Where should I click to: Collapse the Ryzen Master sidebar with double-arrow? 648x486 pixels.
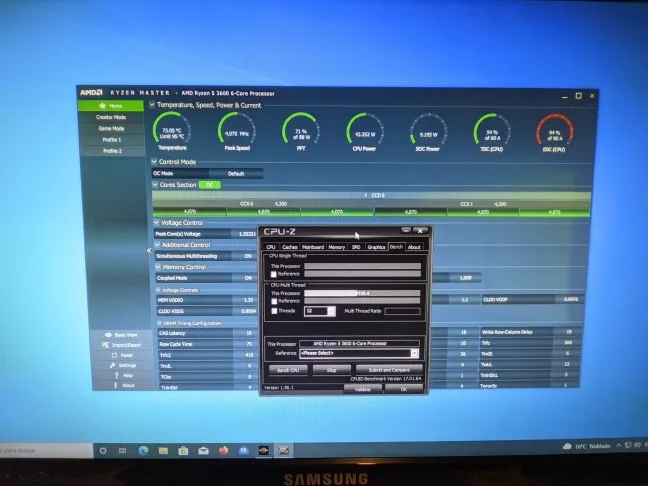149,250
